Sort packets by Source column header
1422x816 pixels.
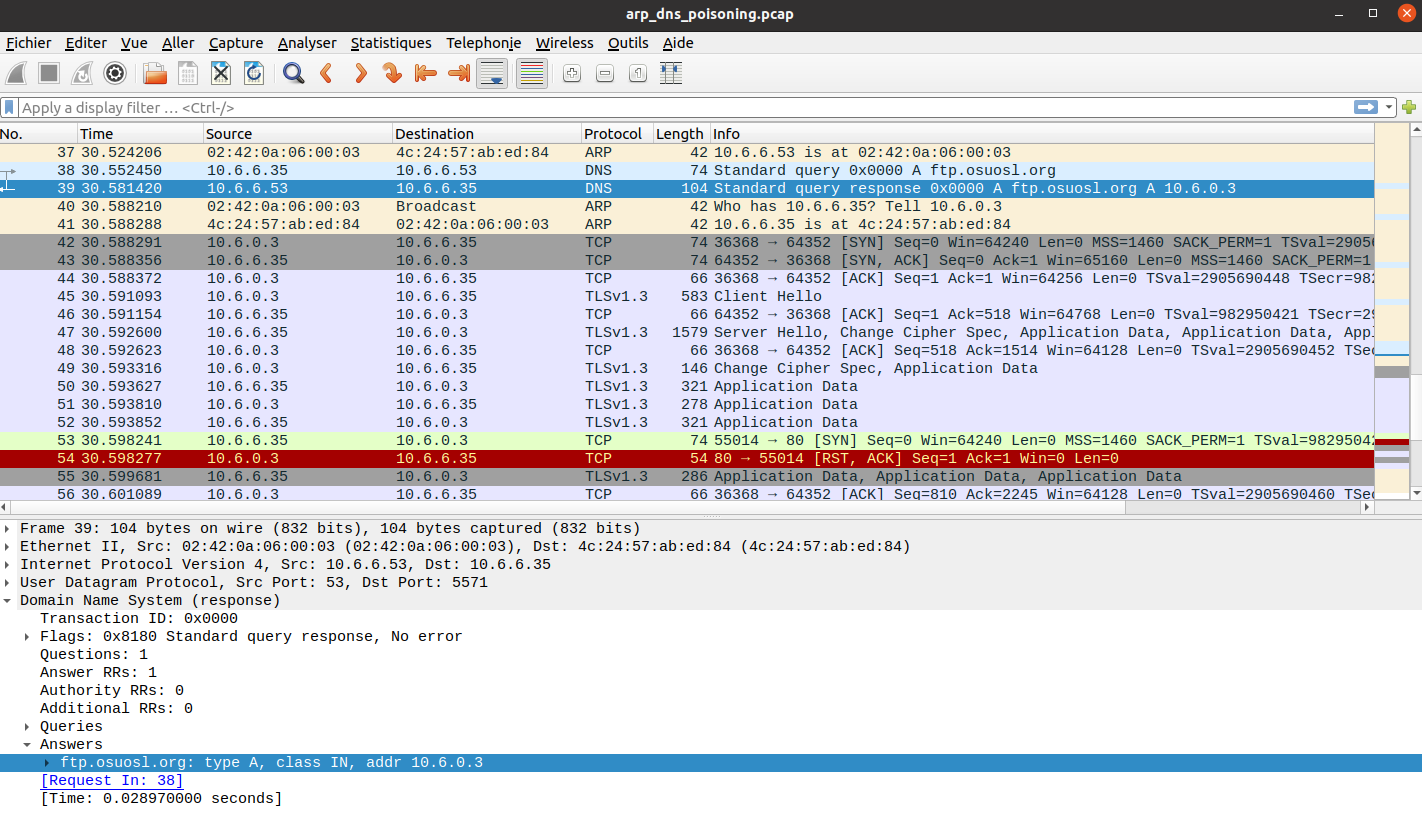(298, 134)
